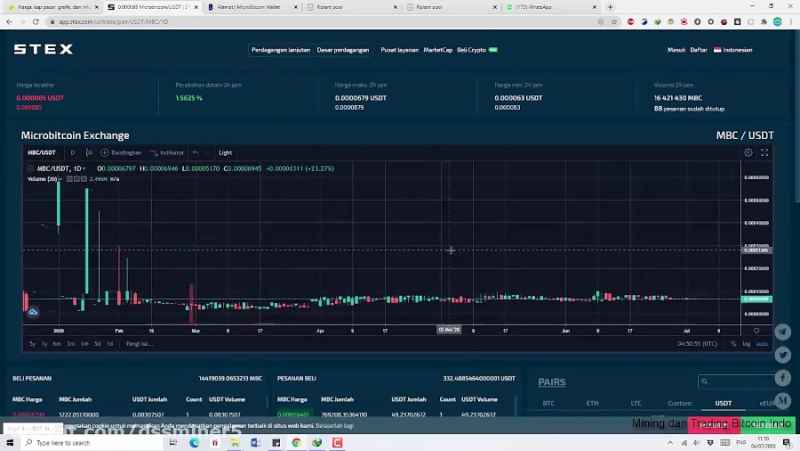Open Beli Crypto menu item
The height and width of the screenshot is (451, 800).
471,50
